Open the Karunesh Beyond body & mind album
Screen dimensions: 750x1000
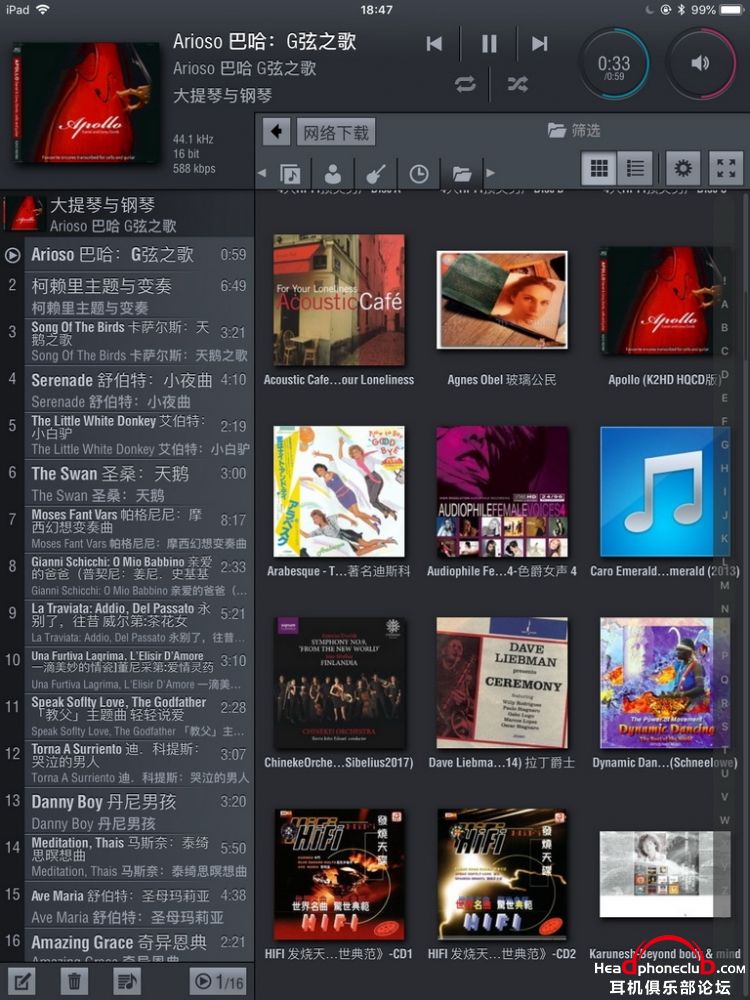click(x=663, y=874)
